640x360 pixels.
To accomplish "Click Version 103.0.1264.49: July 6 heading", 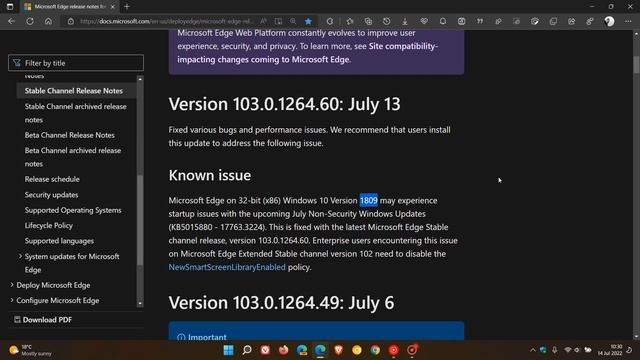I will (x=281, y=303).
